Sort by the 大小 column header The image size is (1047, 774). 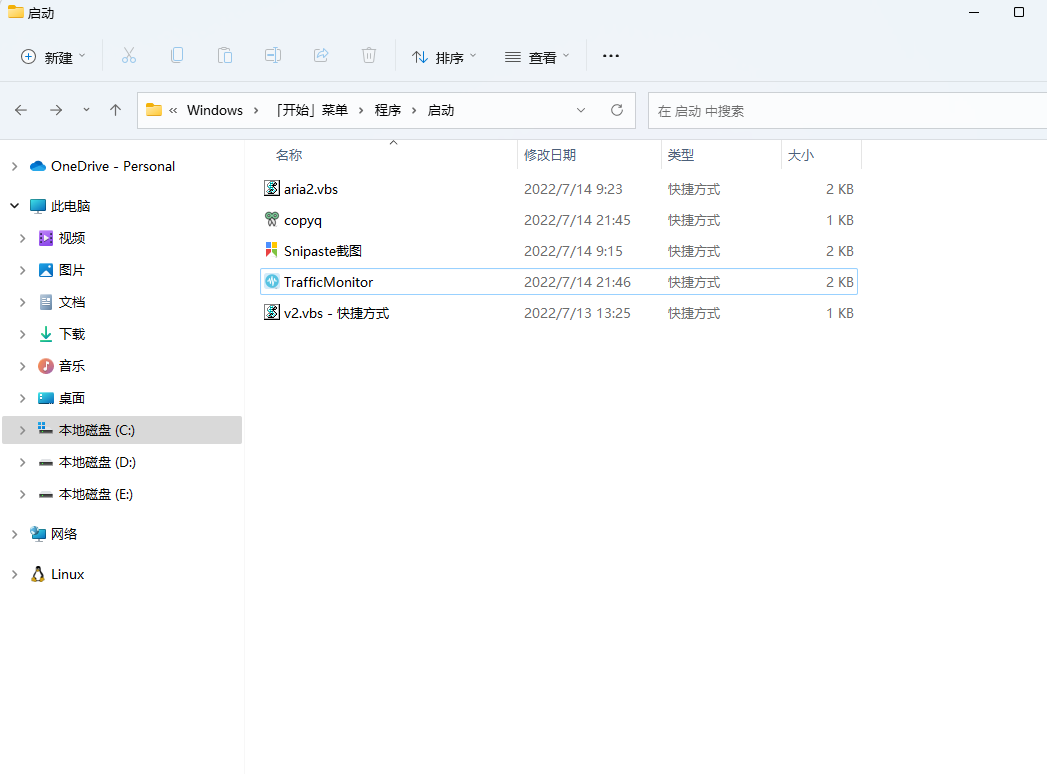pyautogui.click(x=801, y=155)
